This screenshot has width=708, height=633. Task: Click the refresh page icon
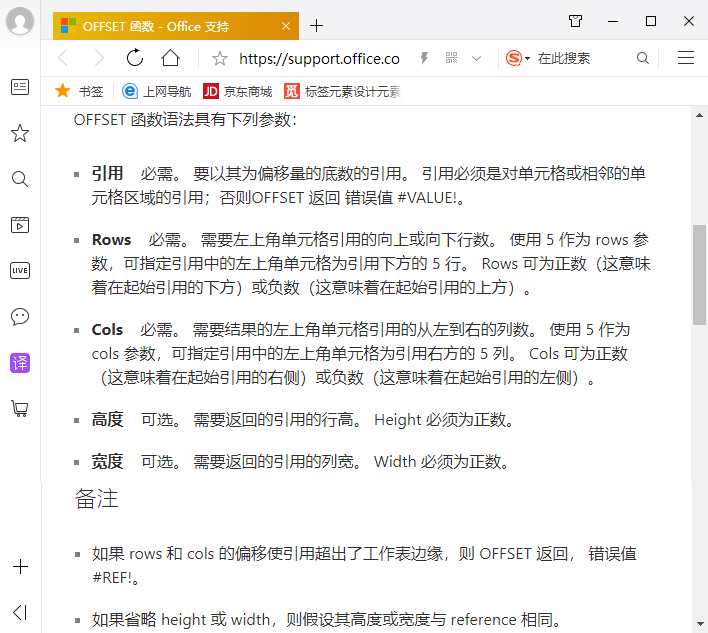(x=134, y=58)
